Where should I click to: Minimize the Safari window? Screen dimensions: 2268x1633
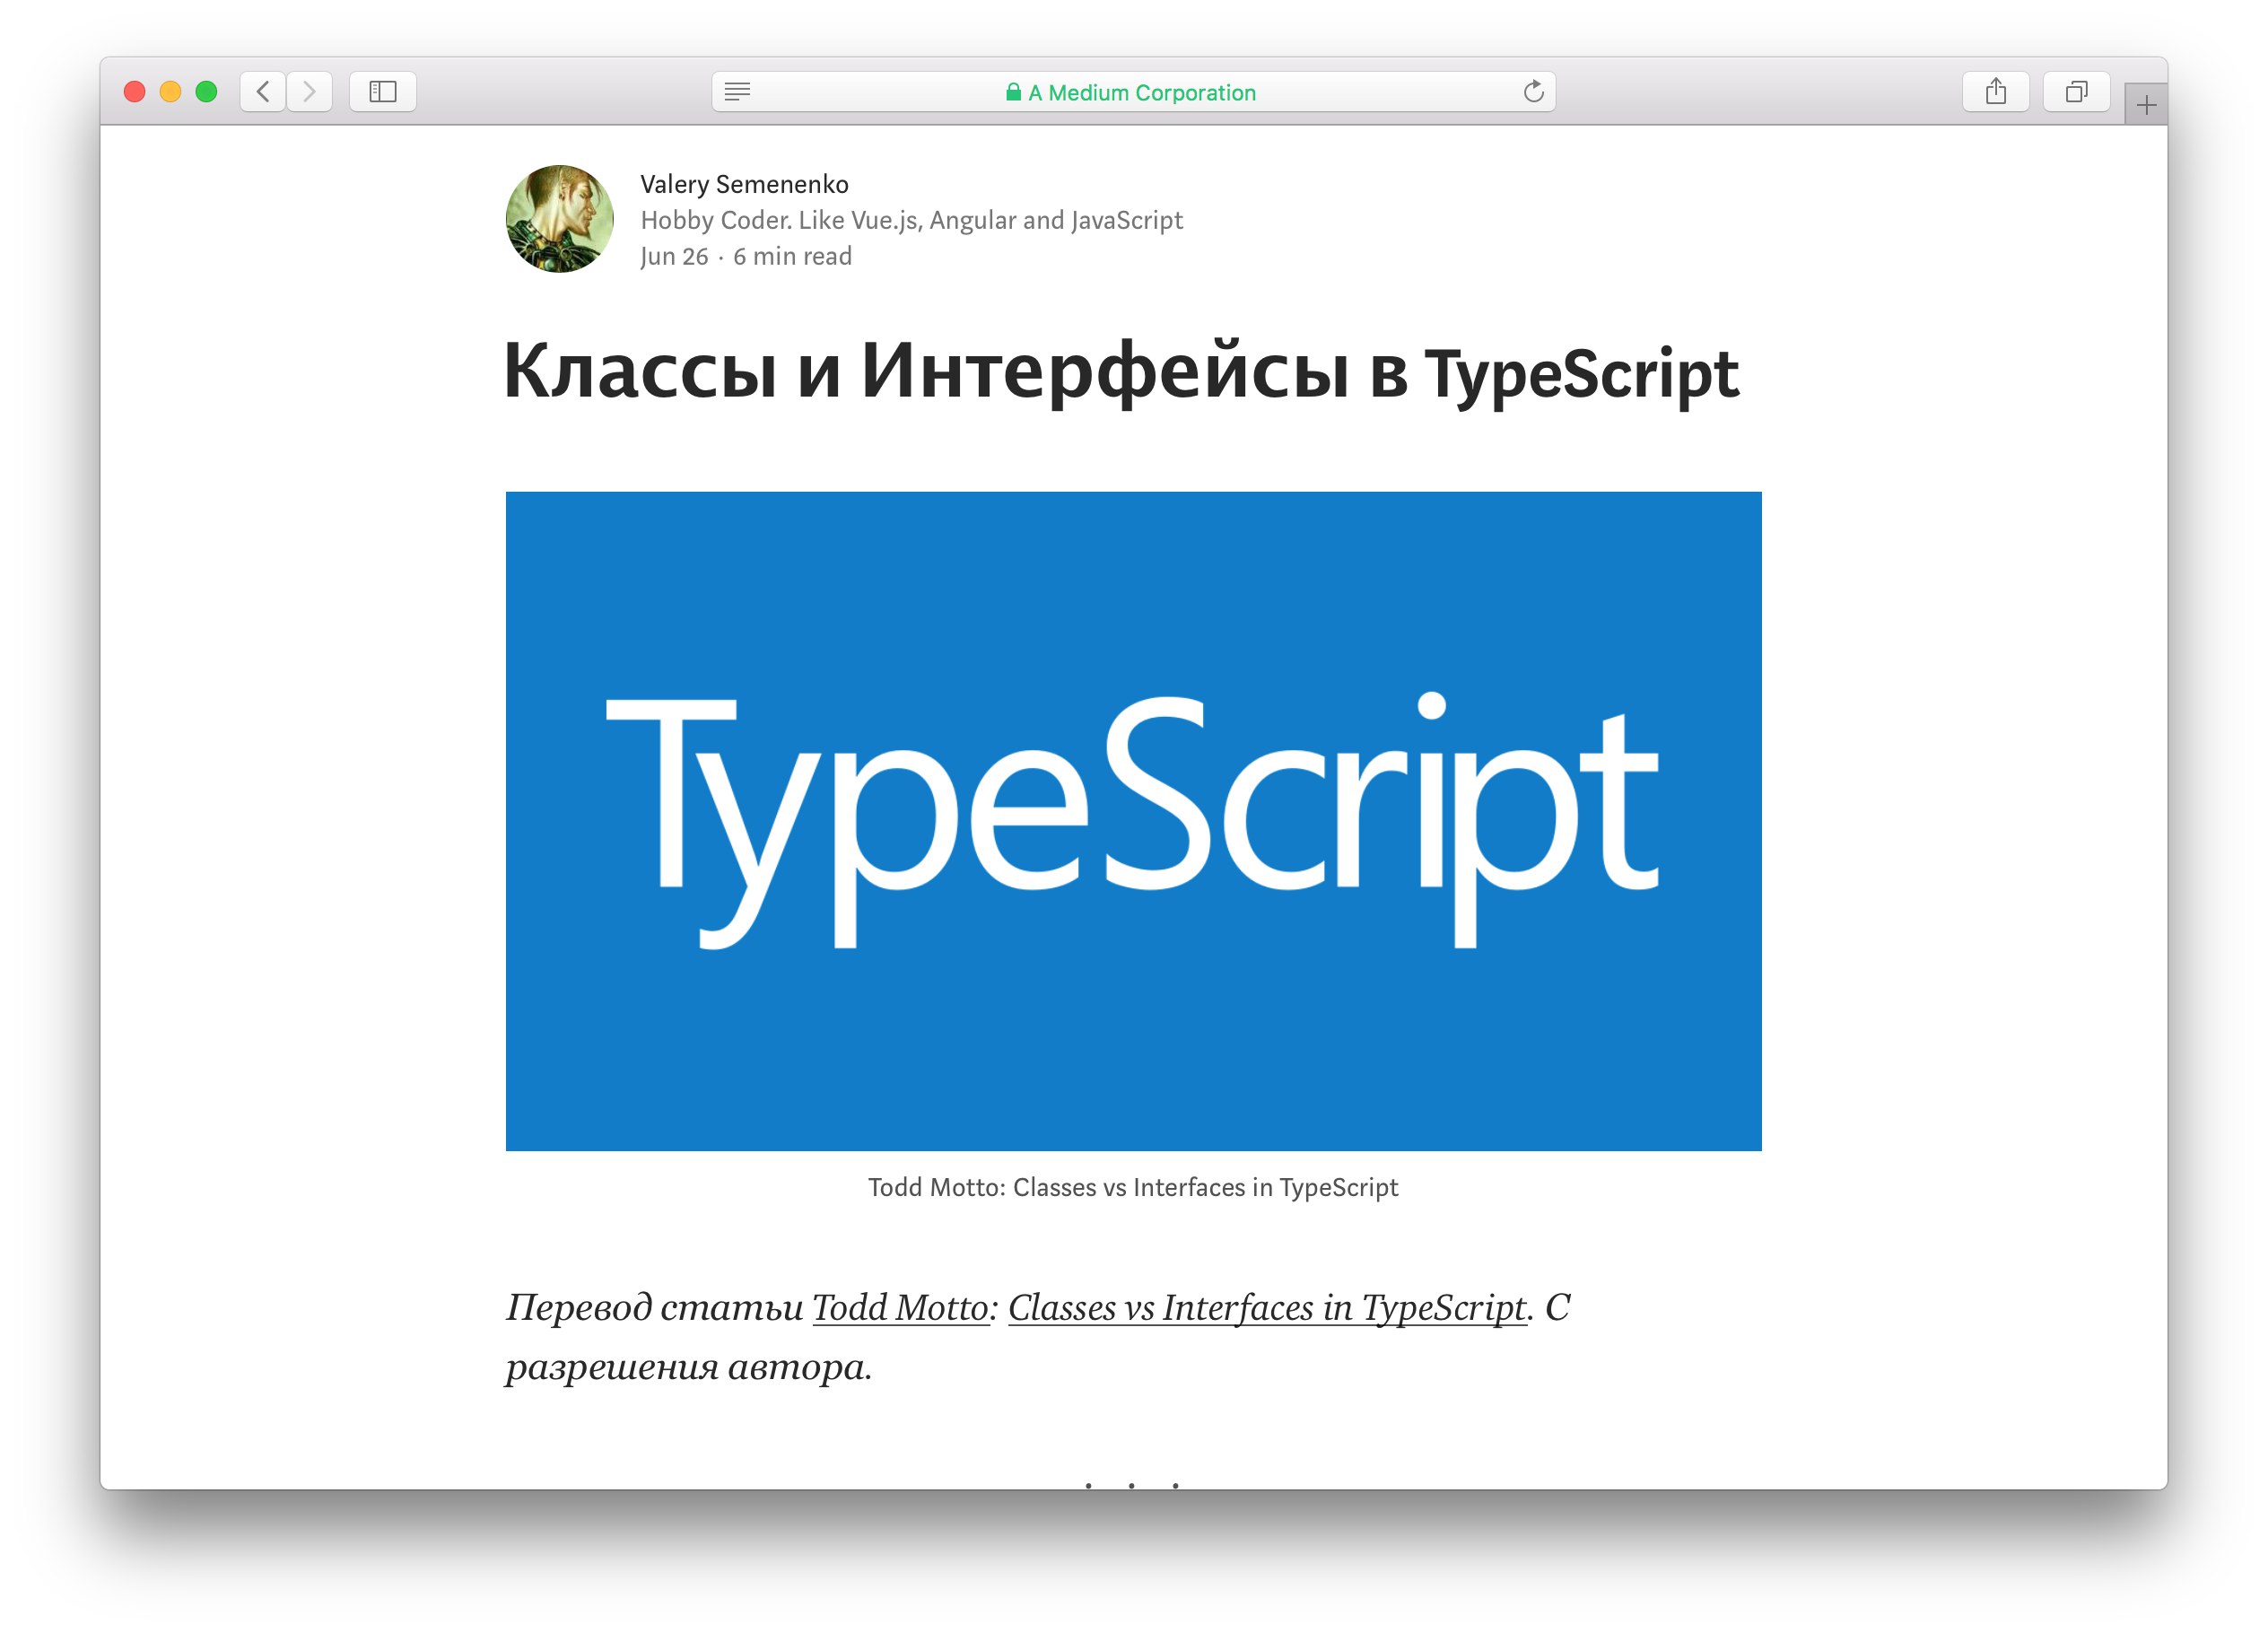pos(171,92)
